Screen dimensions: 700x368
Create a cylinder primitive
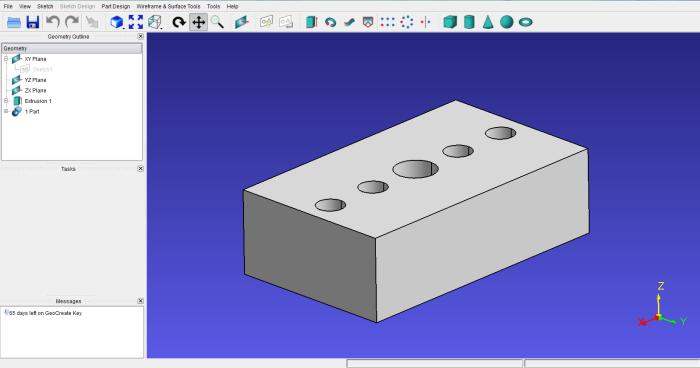pyautogui.click(x=469, y=22)
